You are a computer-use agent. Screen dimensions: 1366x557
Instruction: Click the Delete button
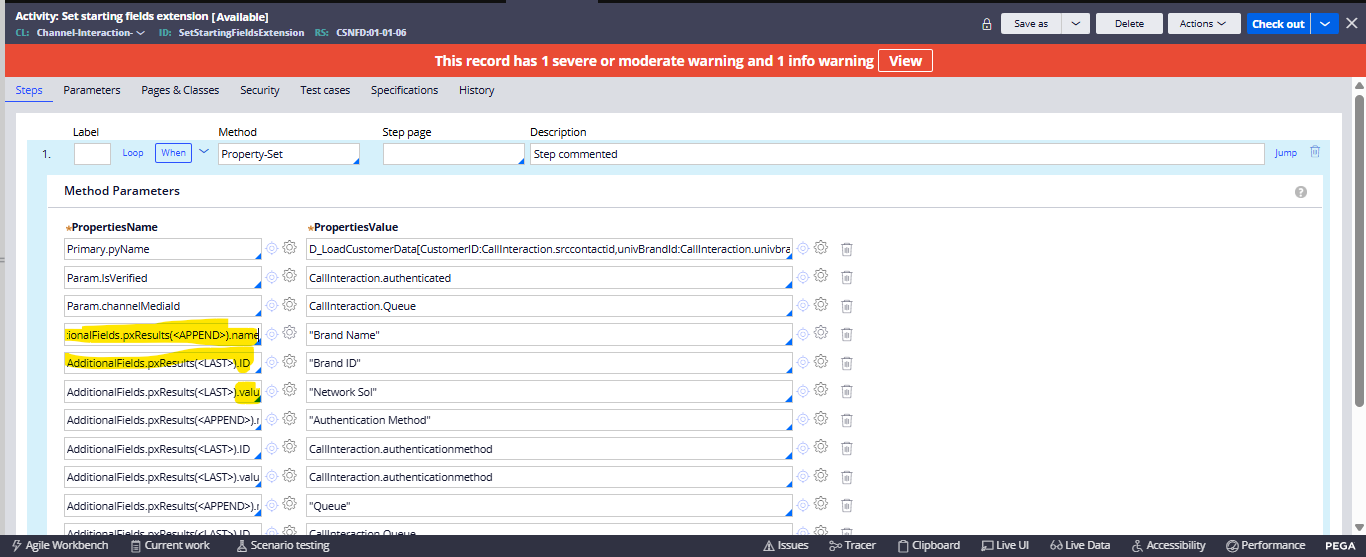click(x=1129, y=24)
